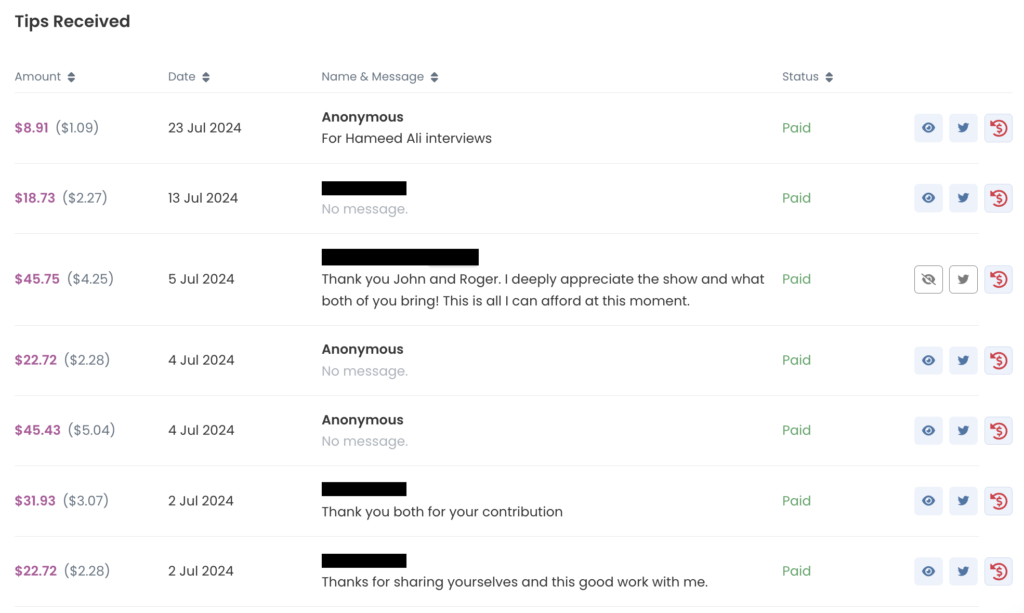Click the $45.75 amount value
This screenshot has height=613, width=1024.
[x=37, y=279]
